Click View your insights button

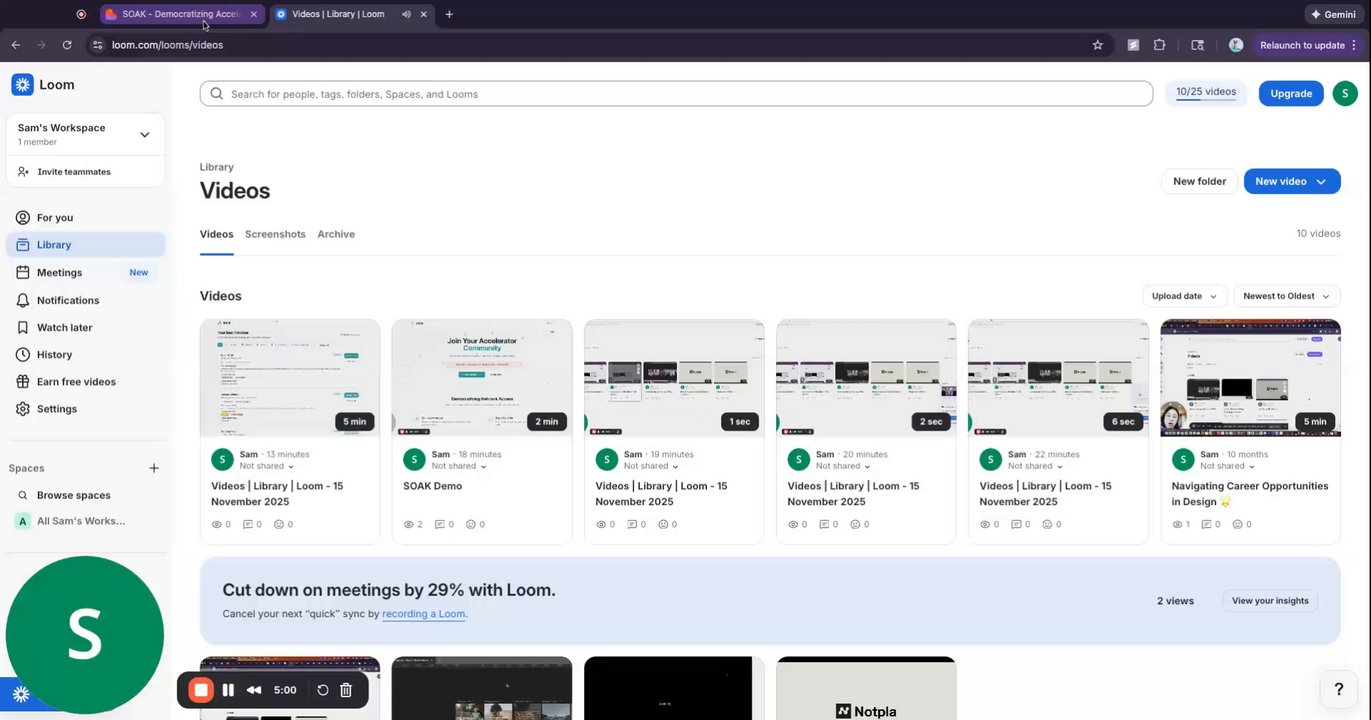tap(1270, 601)
